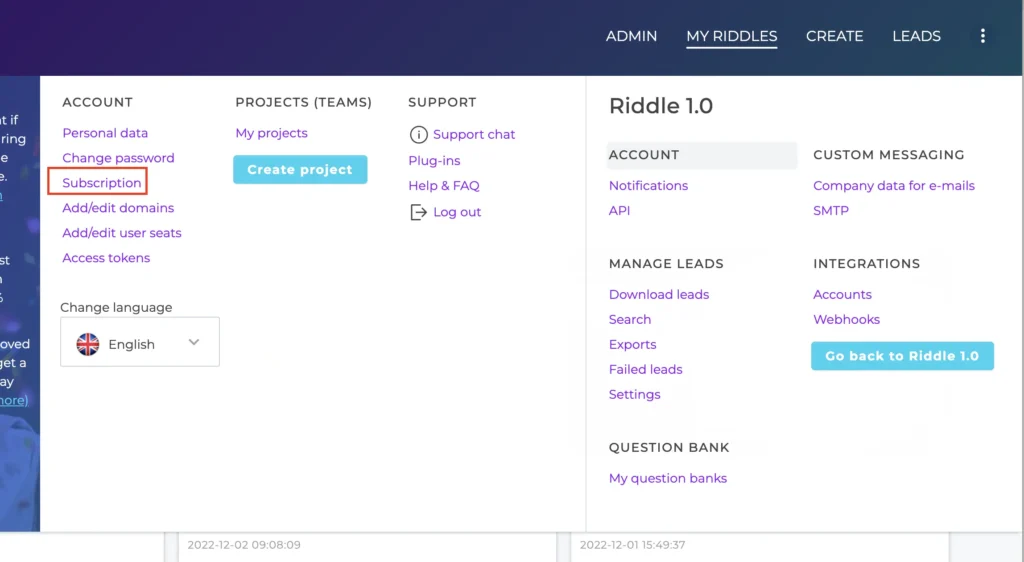
Task: Click Go back to Riddle 1.0 button
Action: [x=902, y=356]
